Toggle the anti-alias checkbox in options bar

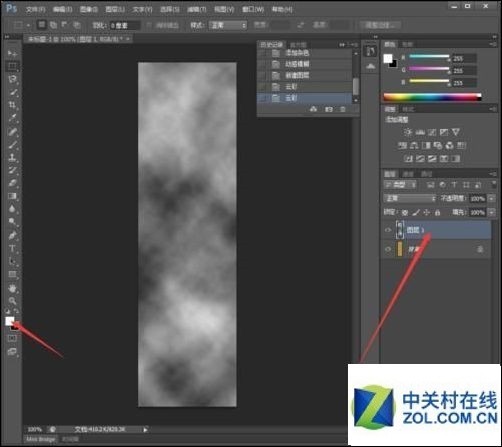[149, 25]
